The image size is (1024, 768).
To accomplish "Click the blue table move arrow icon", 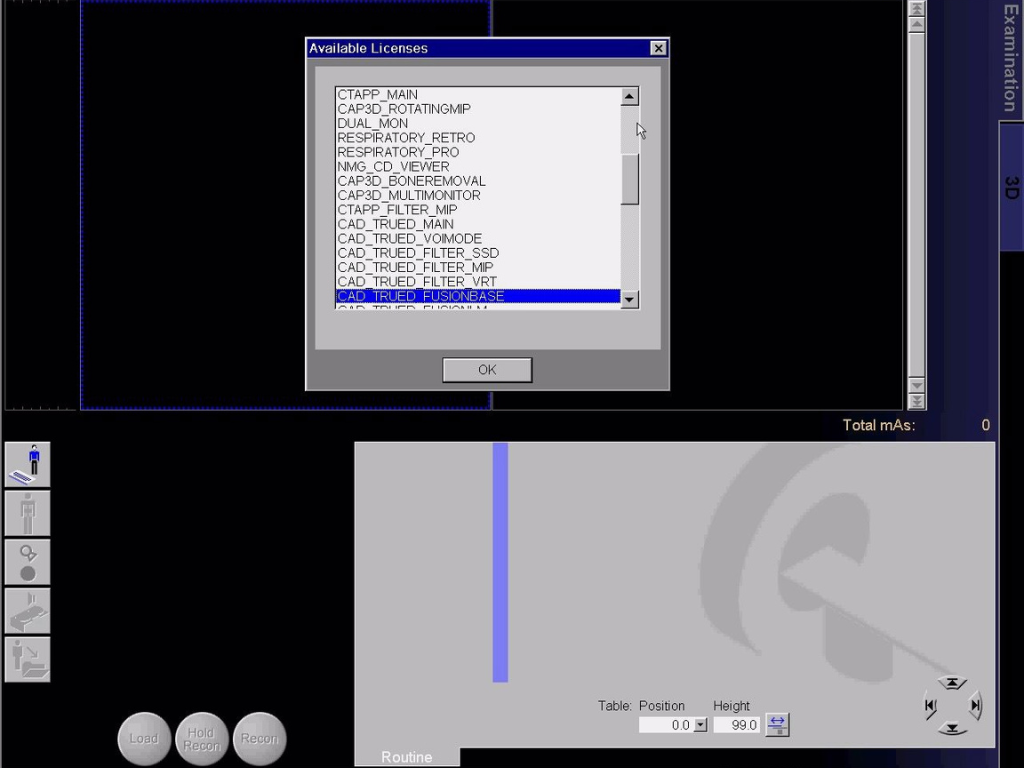I will point(777,725).
